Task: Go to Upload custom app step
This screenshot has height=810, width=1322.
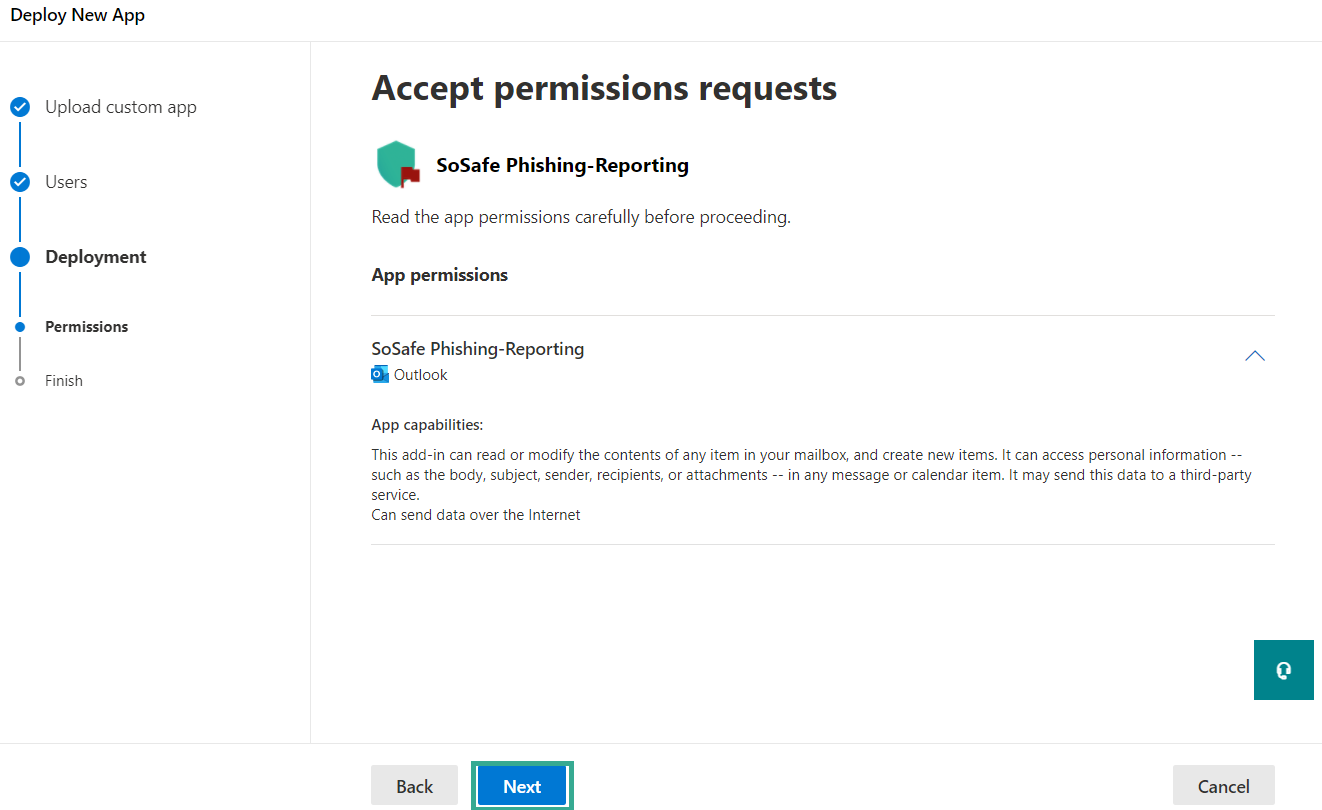Action: click(121, 107)
